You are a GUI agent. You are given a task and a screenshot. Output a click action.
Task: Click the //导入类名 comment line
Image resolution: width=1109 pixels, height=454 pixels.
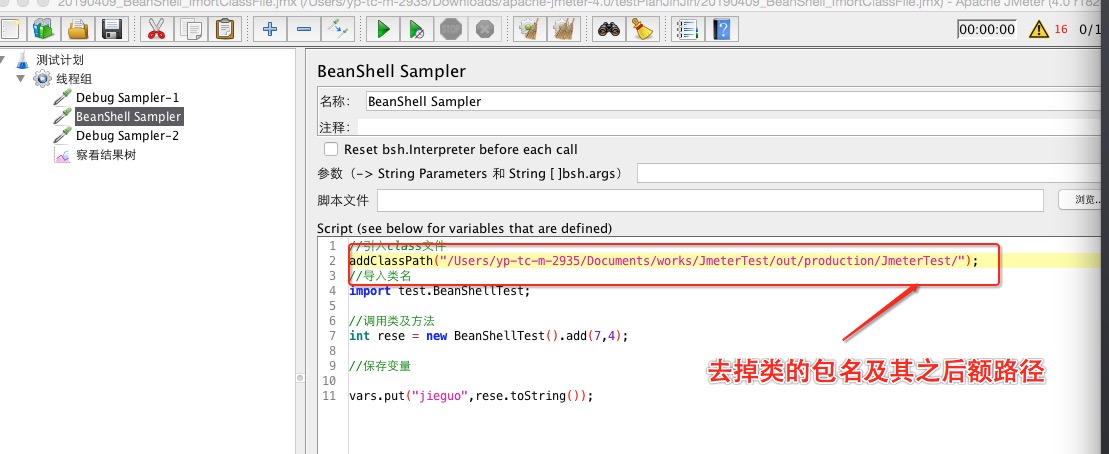tap(380, 276)
